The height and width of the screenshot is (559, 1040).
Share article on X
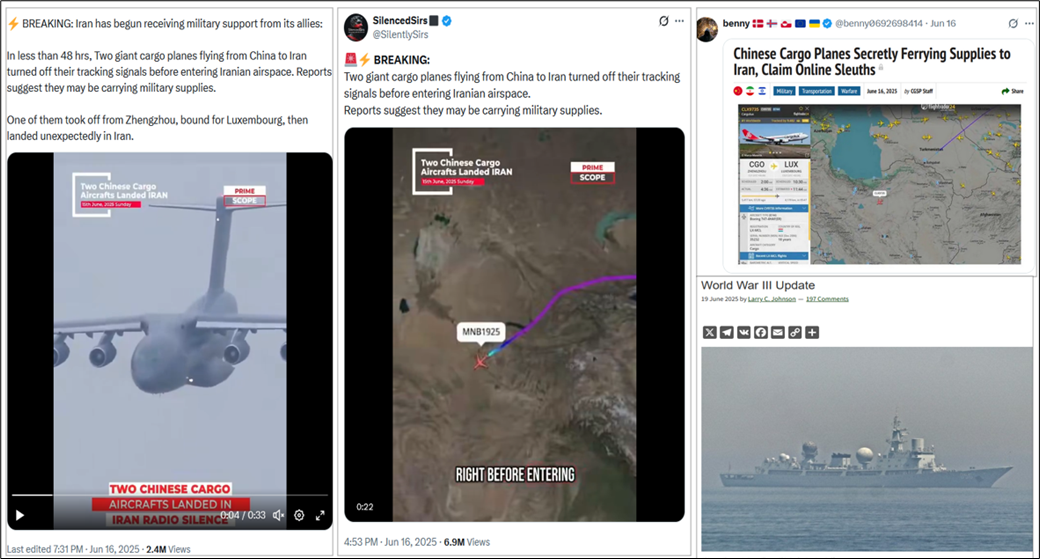[x=710, y=332]
